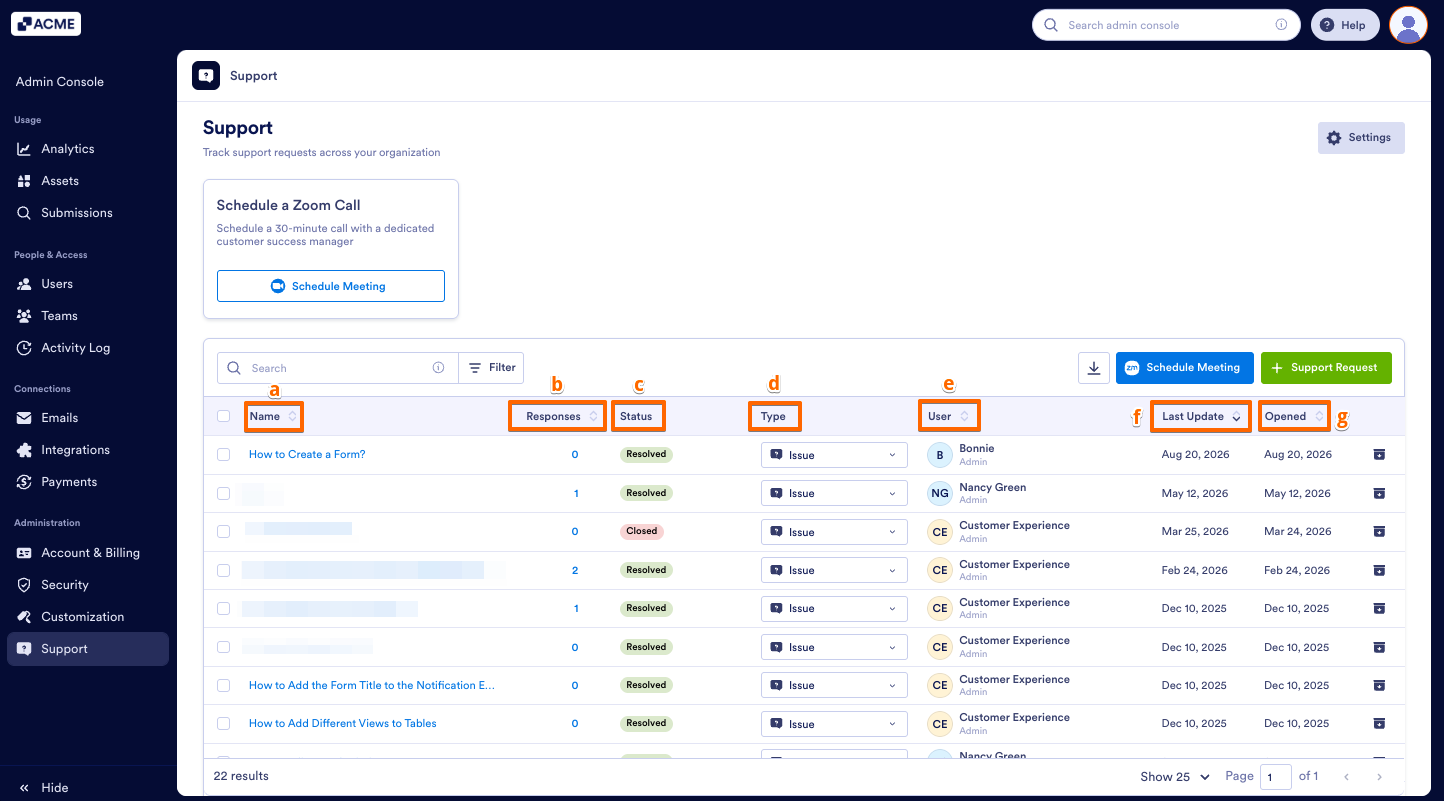The height and width of the screenshot is (801, 1444).
Task: Click the Account & Billing icon
Action: tap(24, 553)
